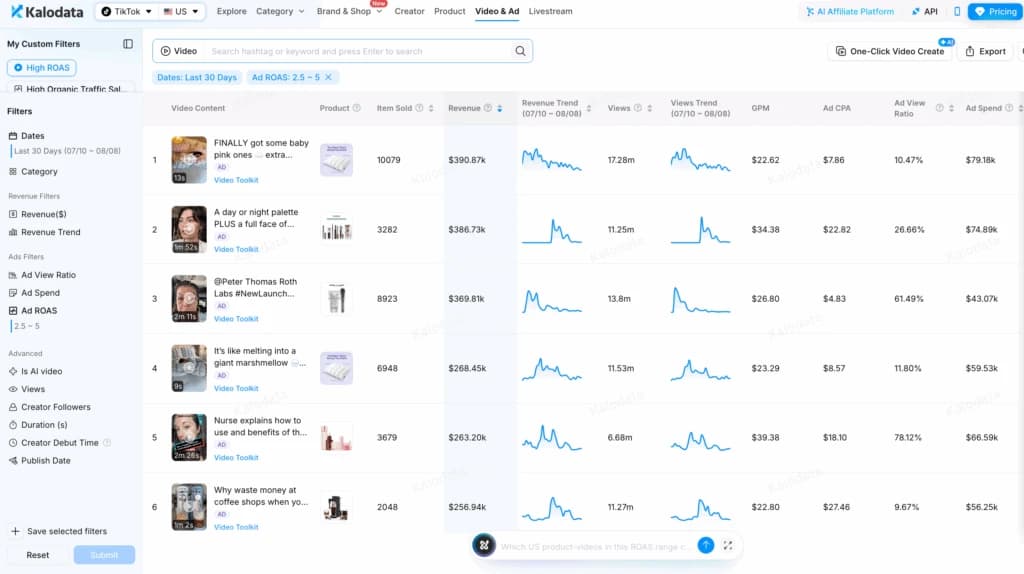Select the High ROAS custom filter
The width and height of the screenshot is (1024, 574).
(42, 67)
